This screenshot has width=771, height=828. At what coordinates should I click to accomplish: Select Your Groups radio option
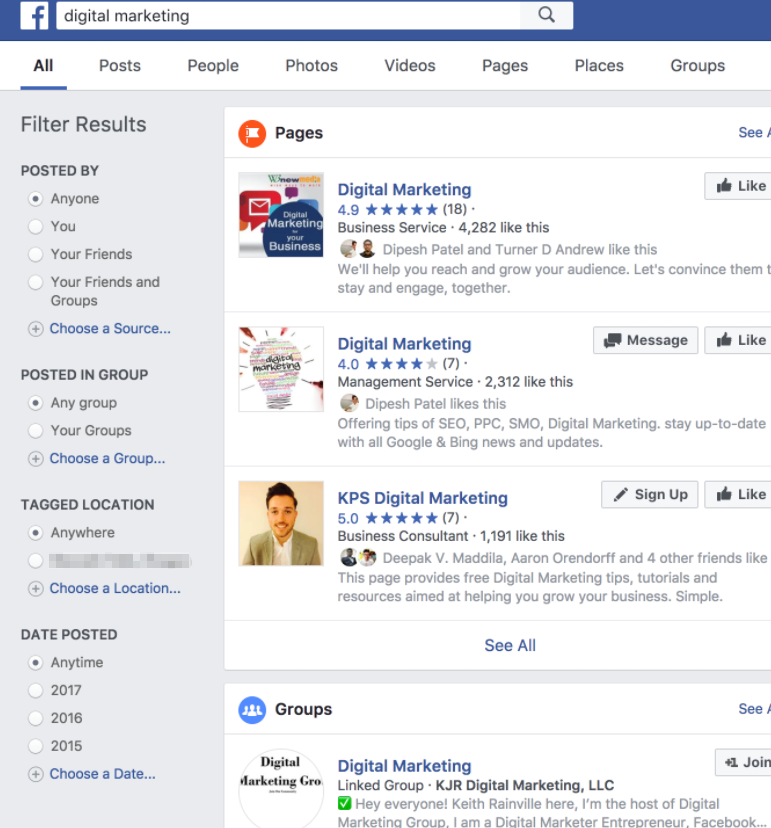tap(35, 431)
